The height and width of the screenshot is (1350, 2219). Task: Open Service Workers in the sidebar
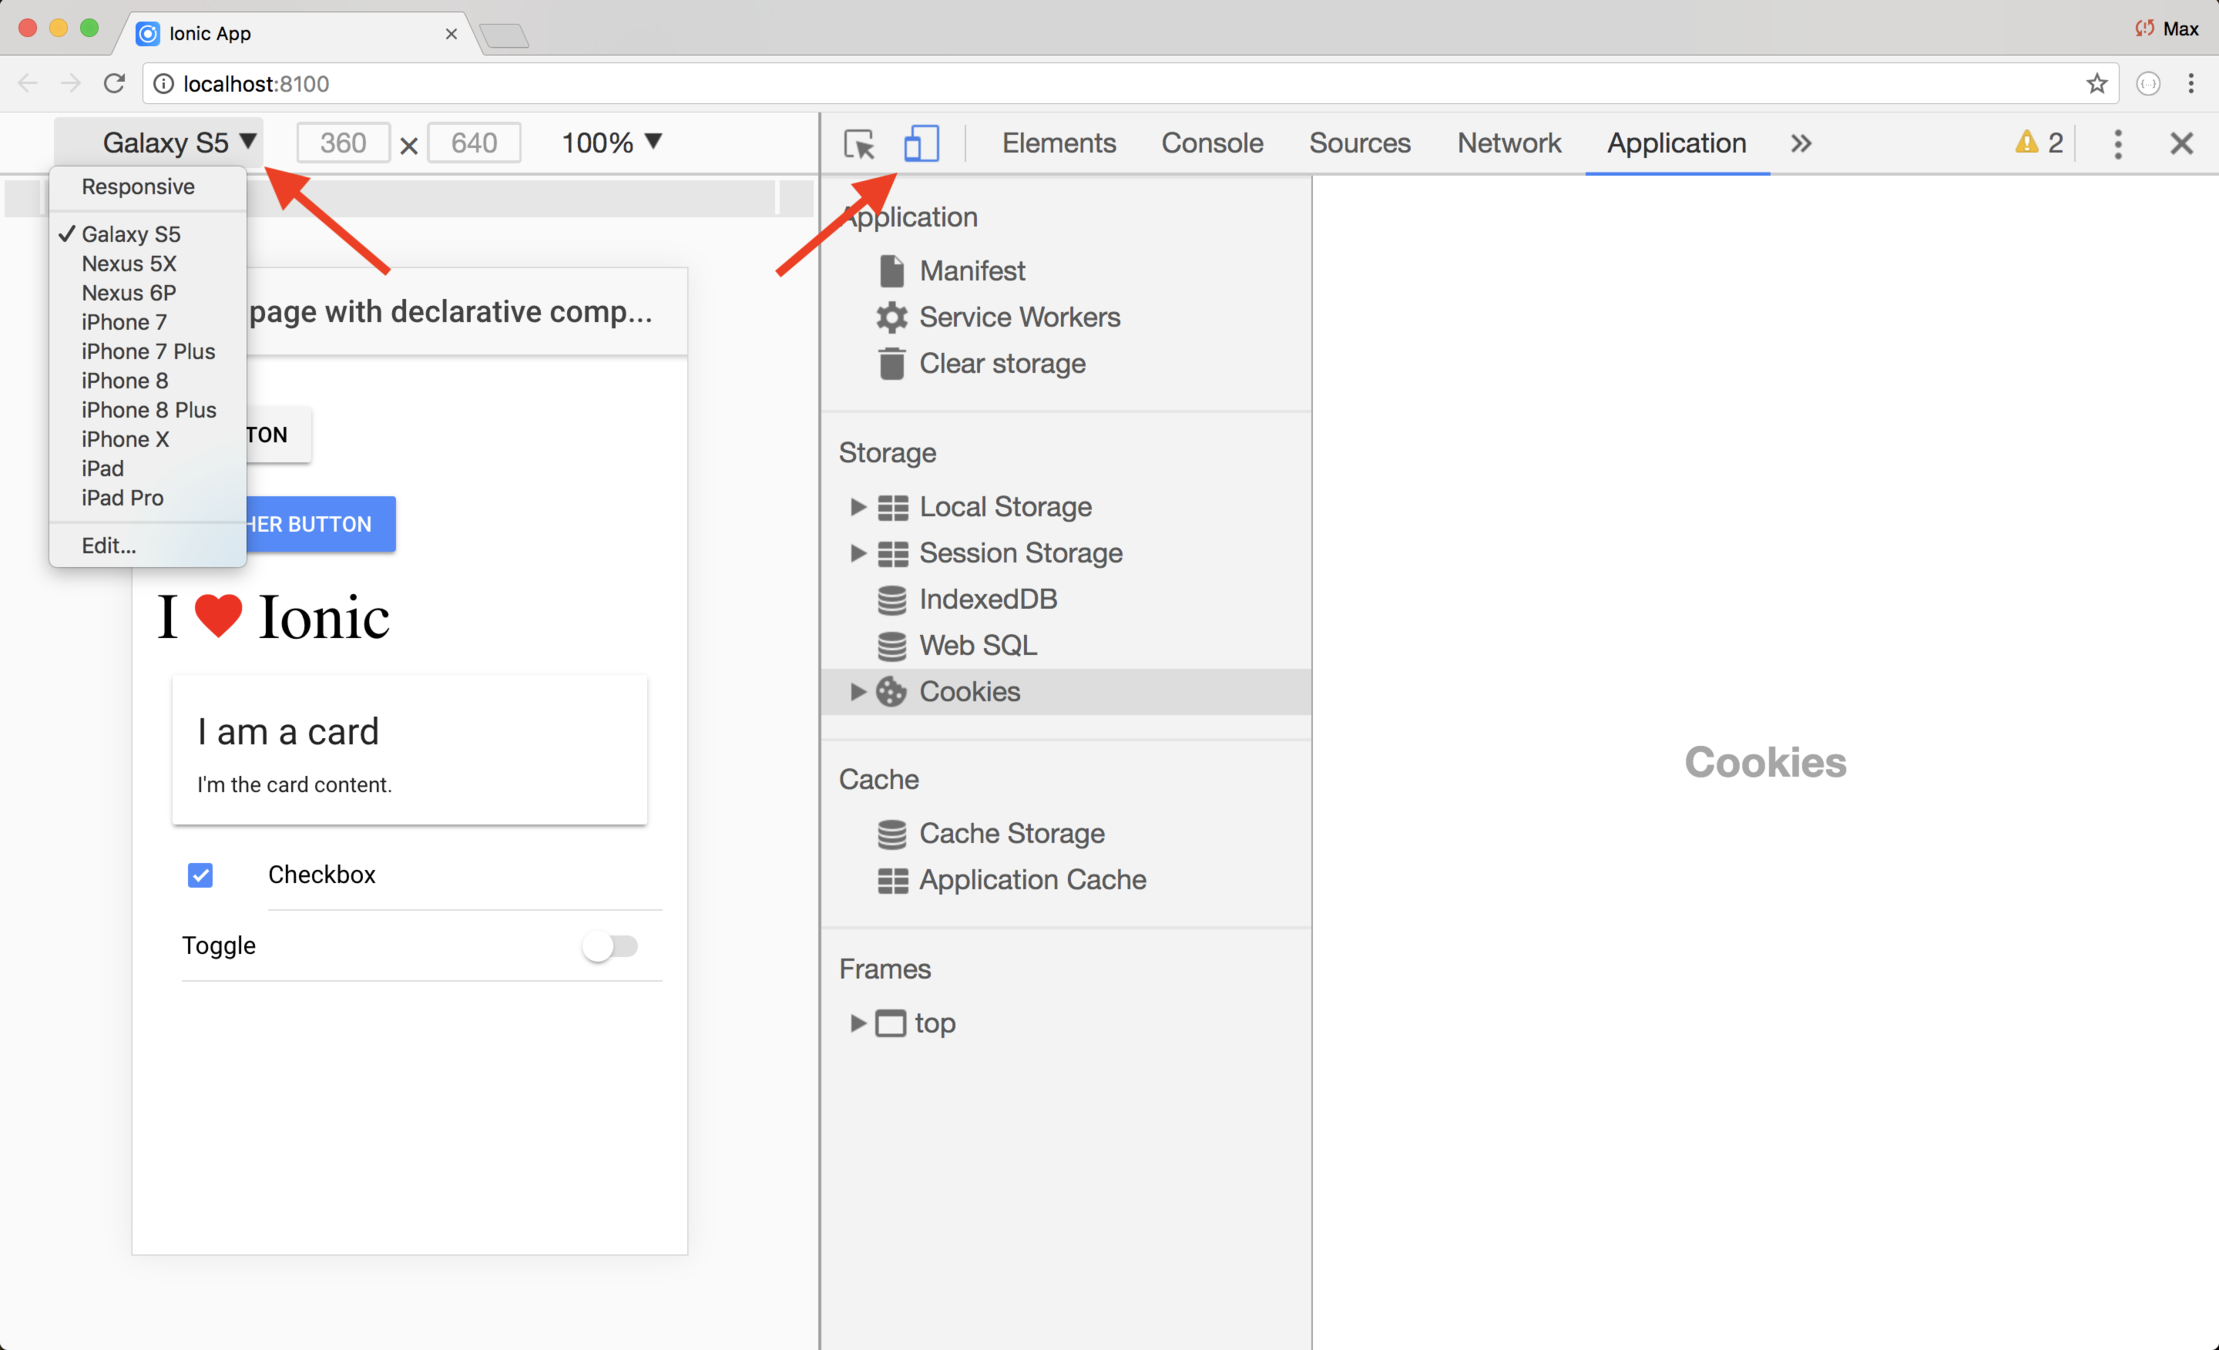[x=1019, y=318]
